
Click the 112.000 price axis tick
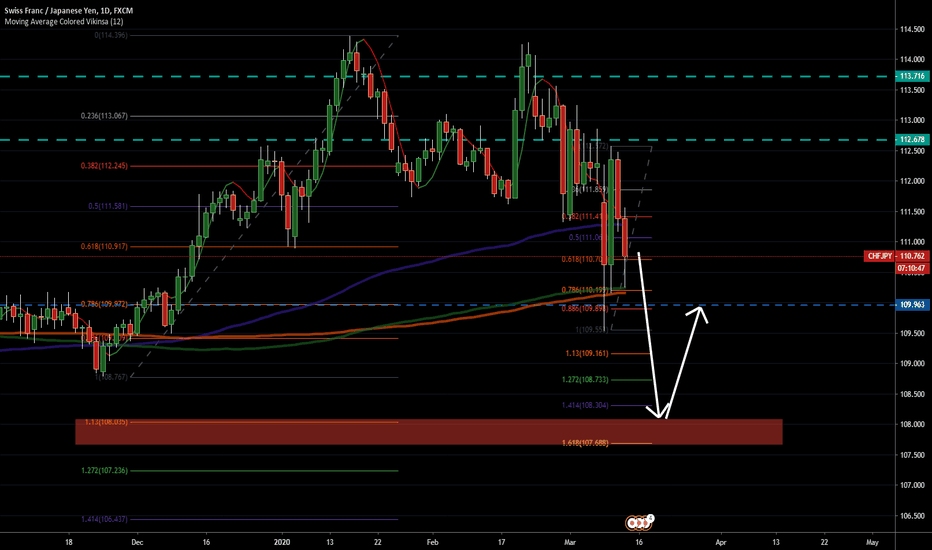(912, 181)
